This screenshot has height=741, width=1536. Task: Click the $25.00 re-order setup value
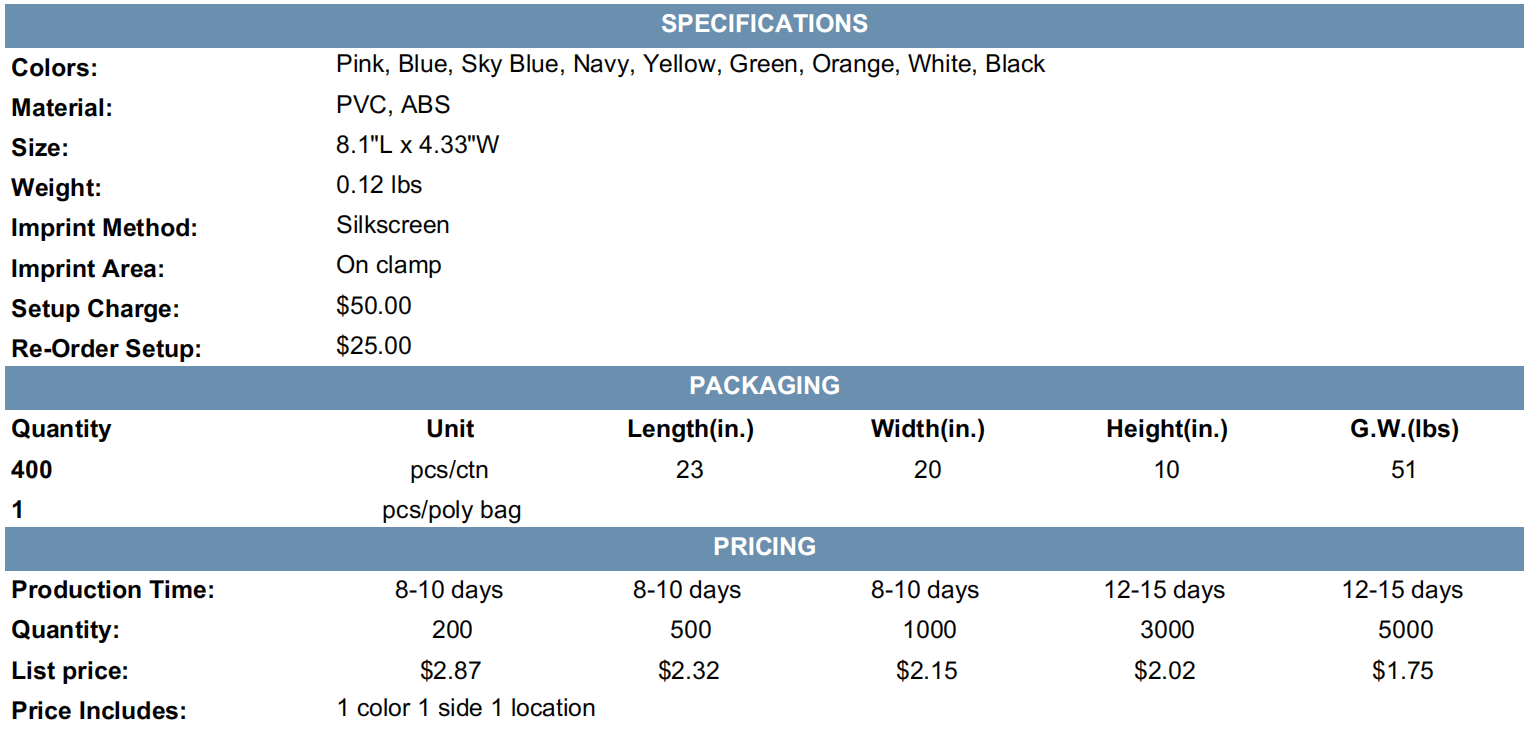pos(374,346)
